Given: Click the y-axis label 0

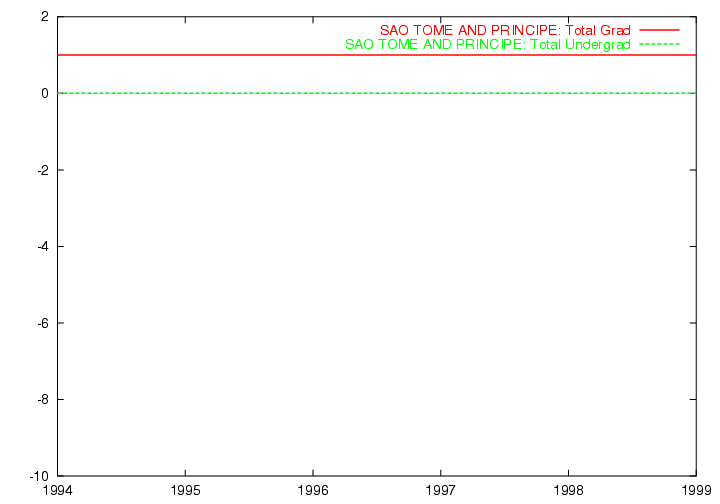Looking at the screenshot, I should tap(45, 94).
